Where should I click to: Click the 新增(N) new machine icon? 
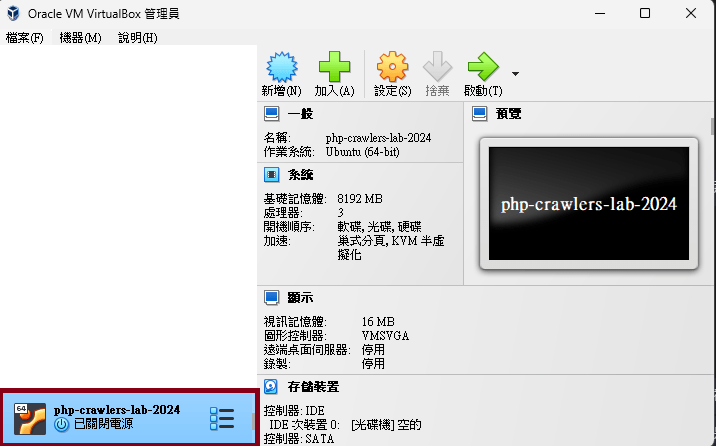(281, 67)
